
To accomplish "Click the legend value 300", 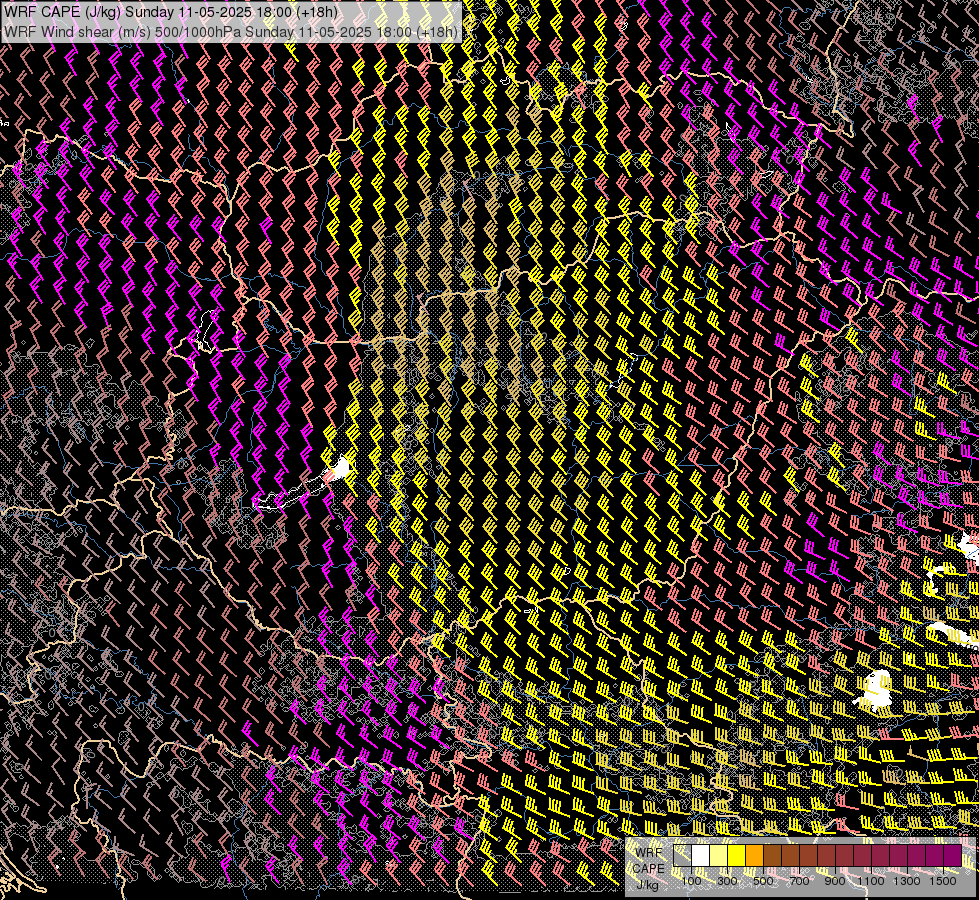I will point(727,881).
